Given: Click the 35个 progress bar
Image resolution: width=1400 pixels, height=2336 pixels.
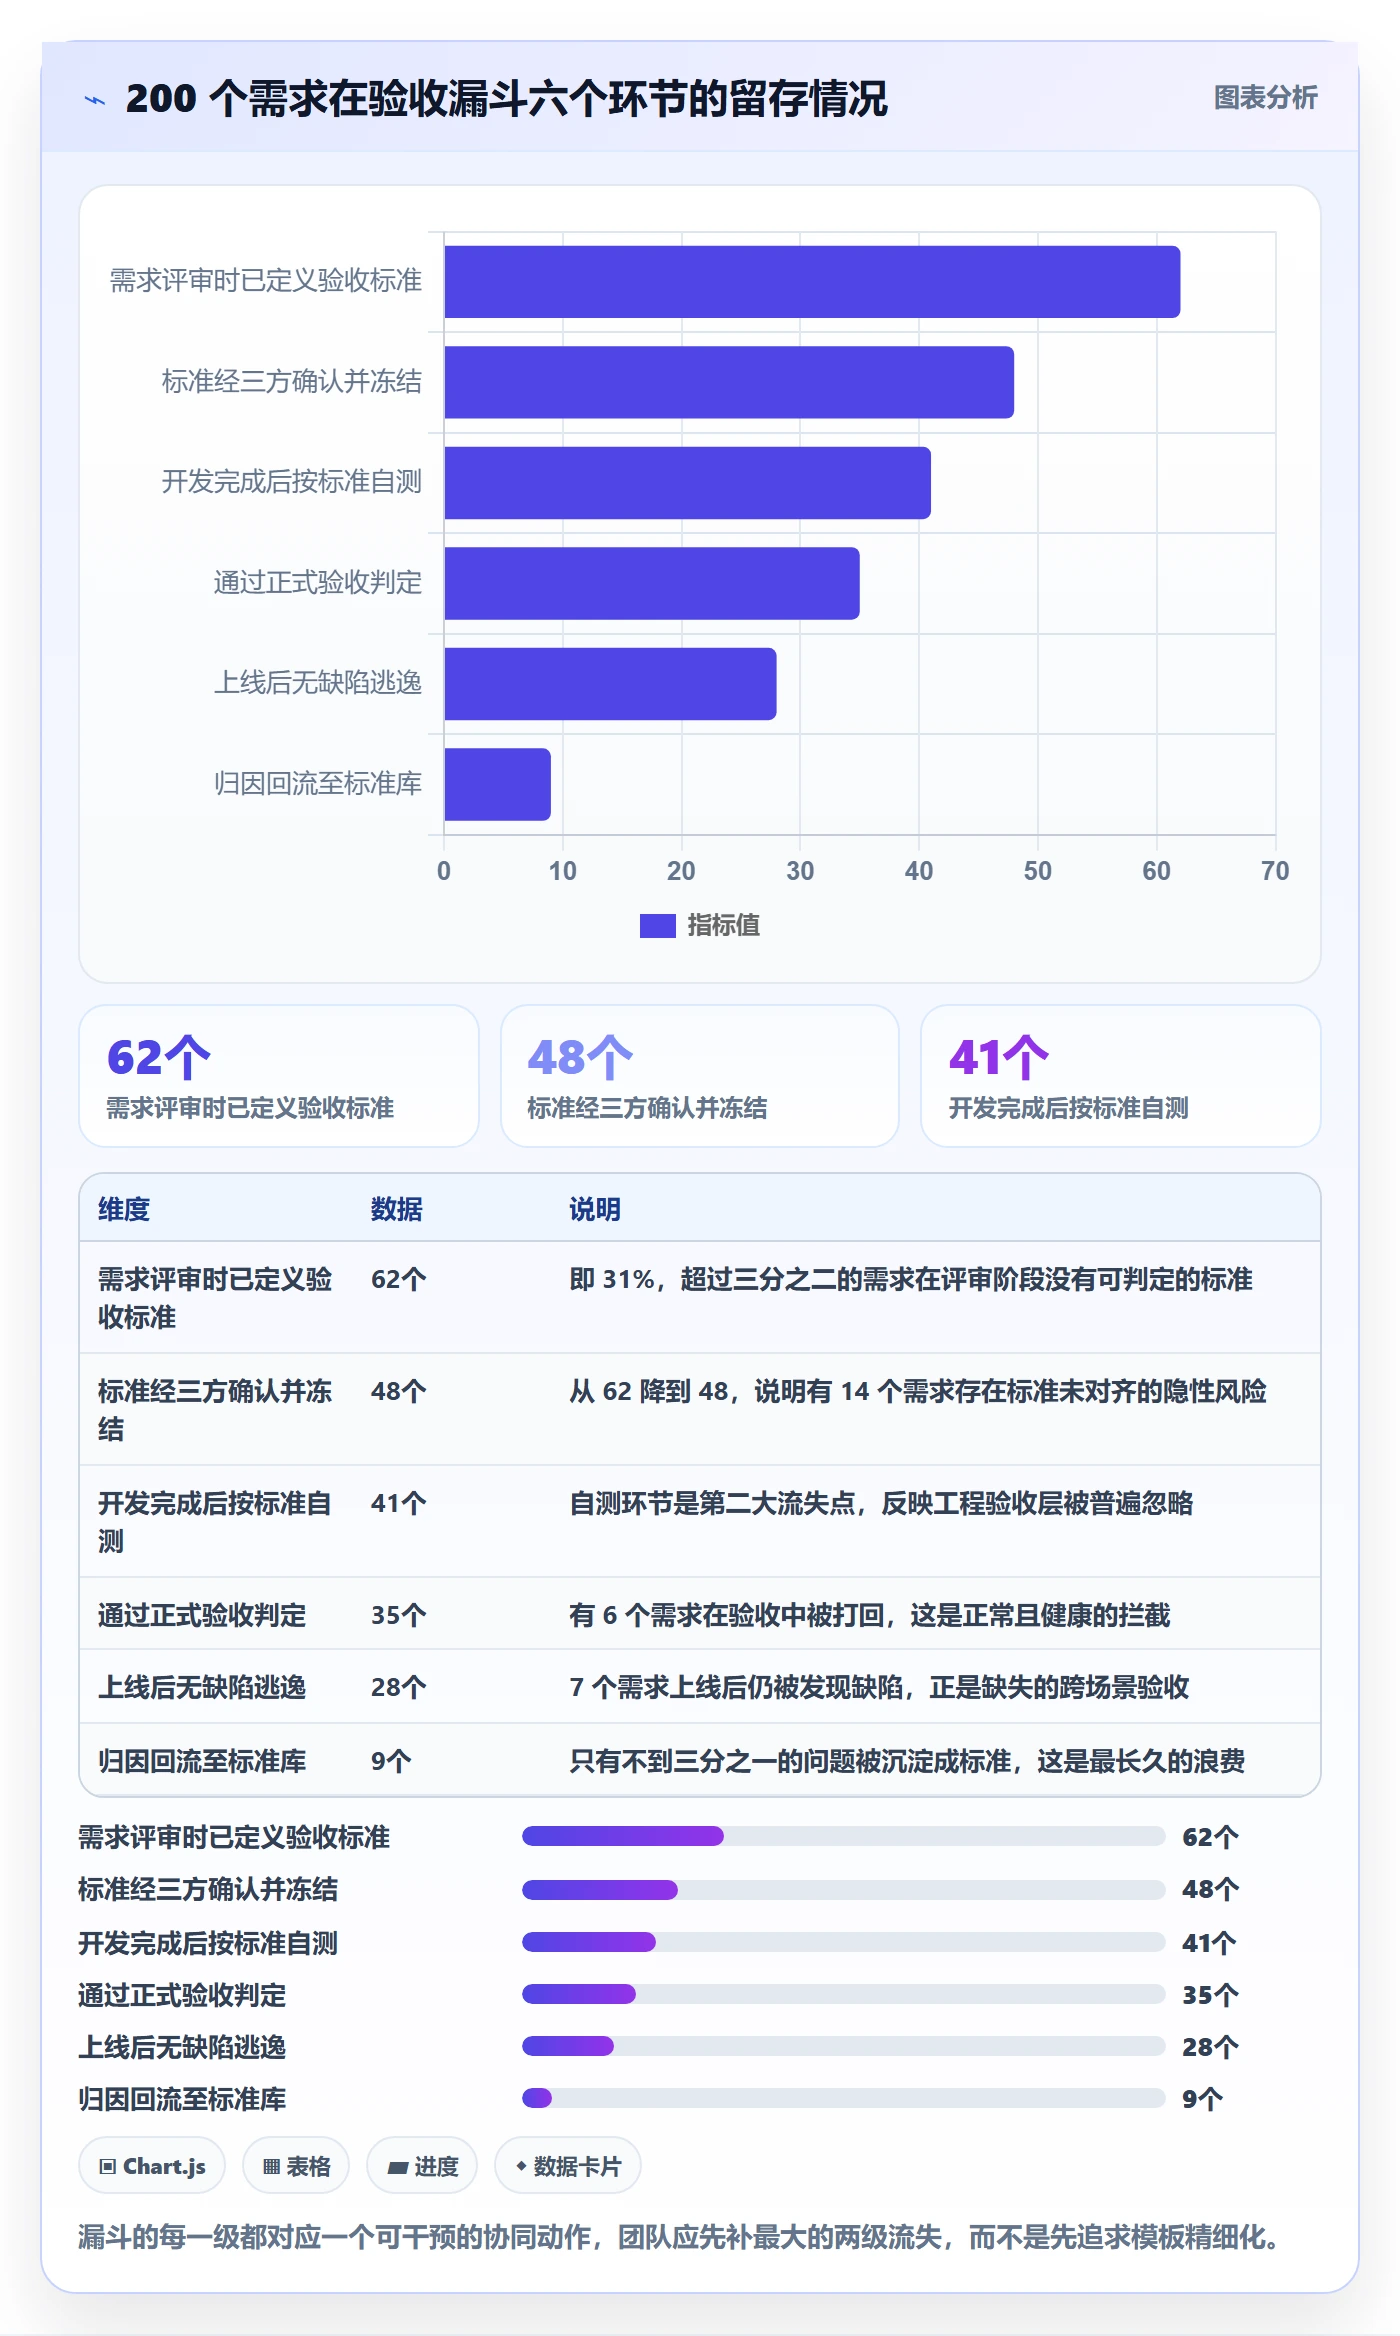Looking at the screenshot, I should pyautogui.click(x=844, y=1994).
